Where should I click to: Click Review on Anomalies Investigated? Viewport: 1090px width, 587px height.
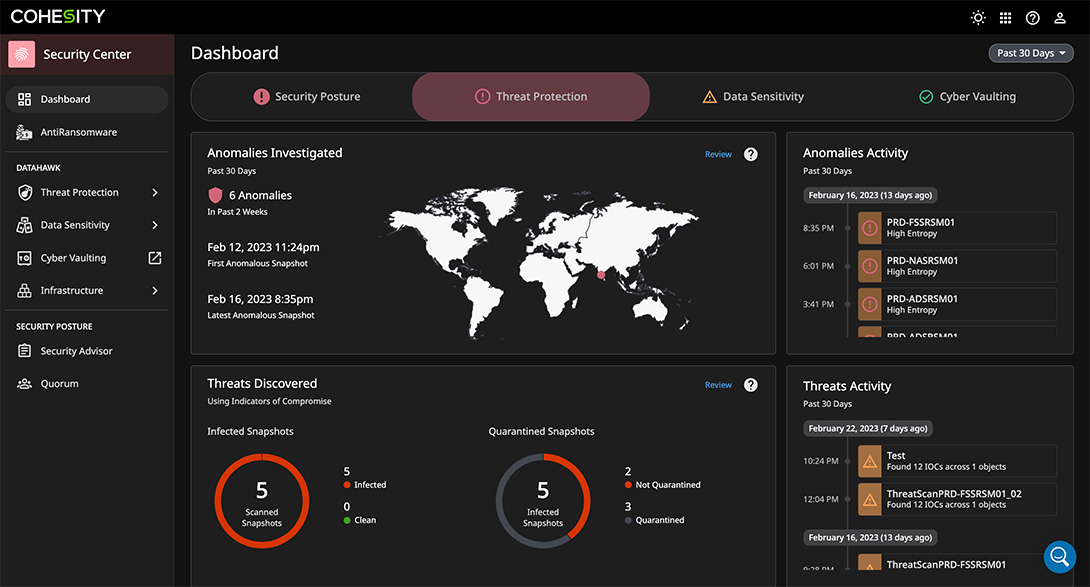click(718, 154)
